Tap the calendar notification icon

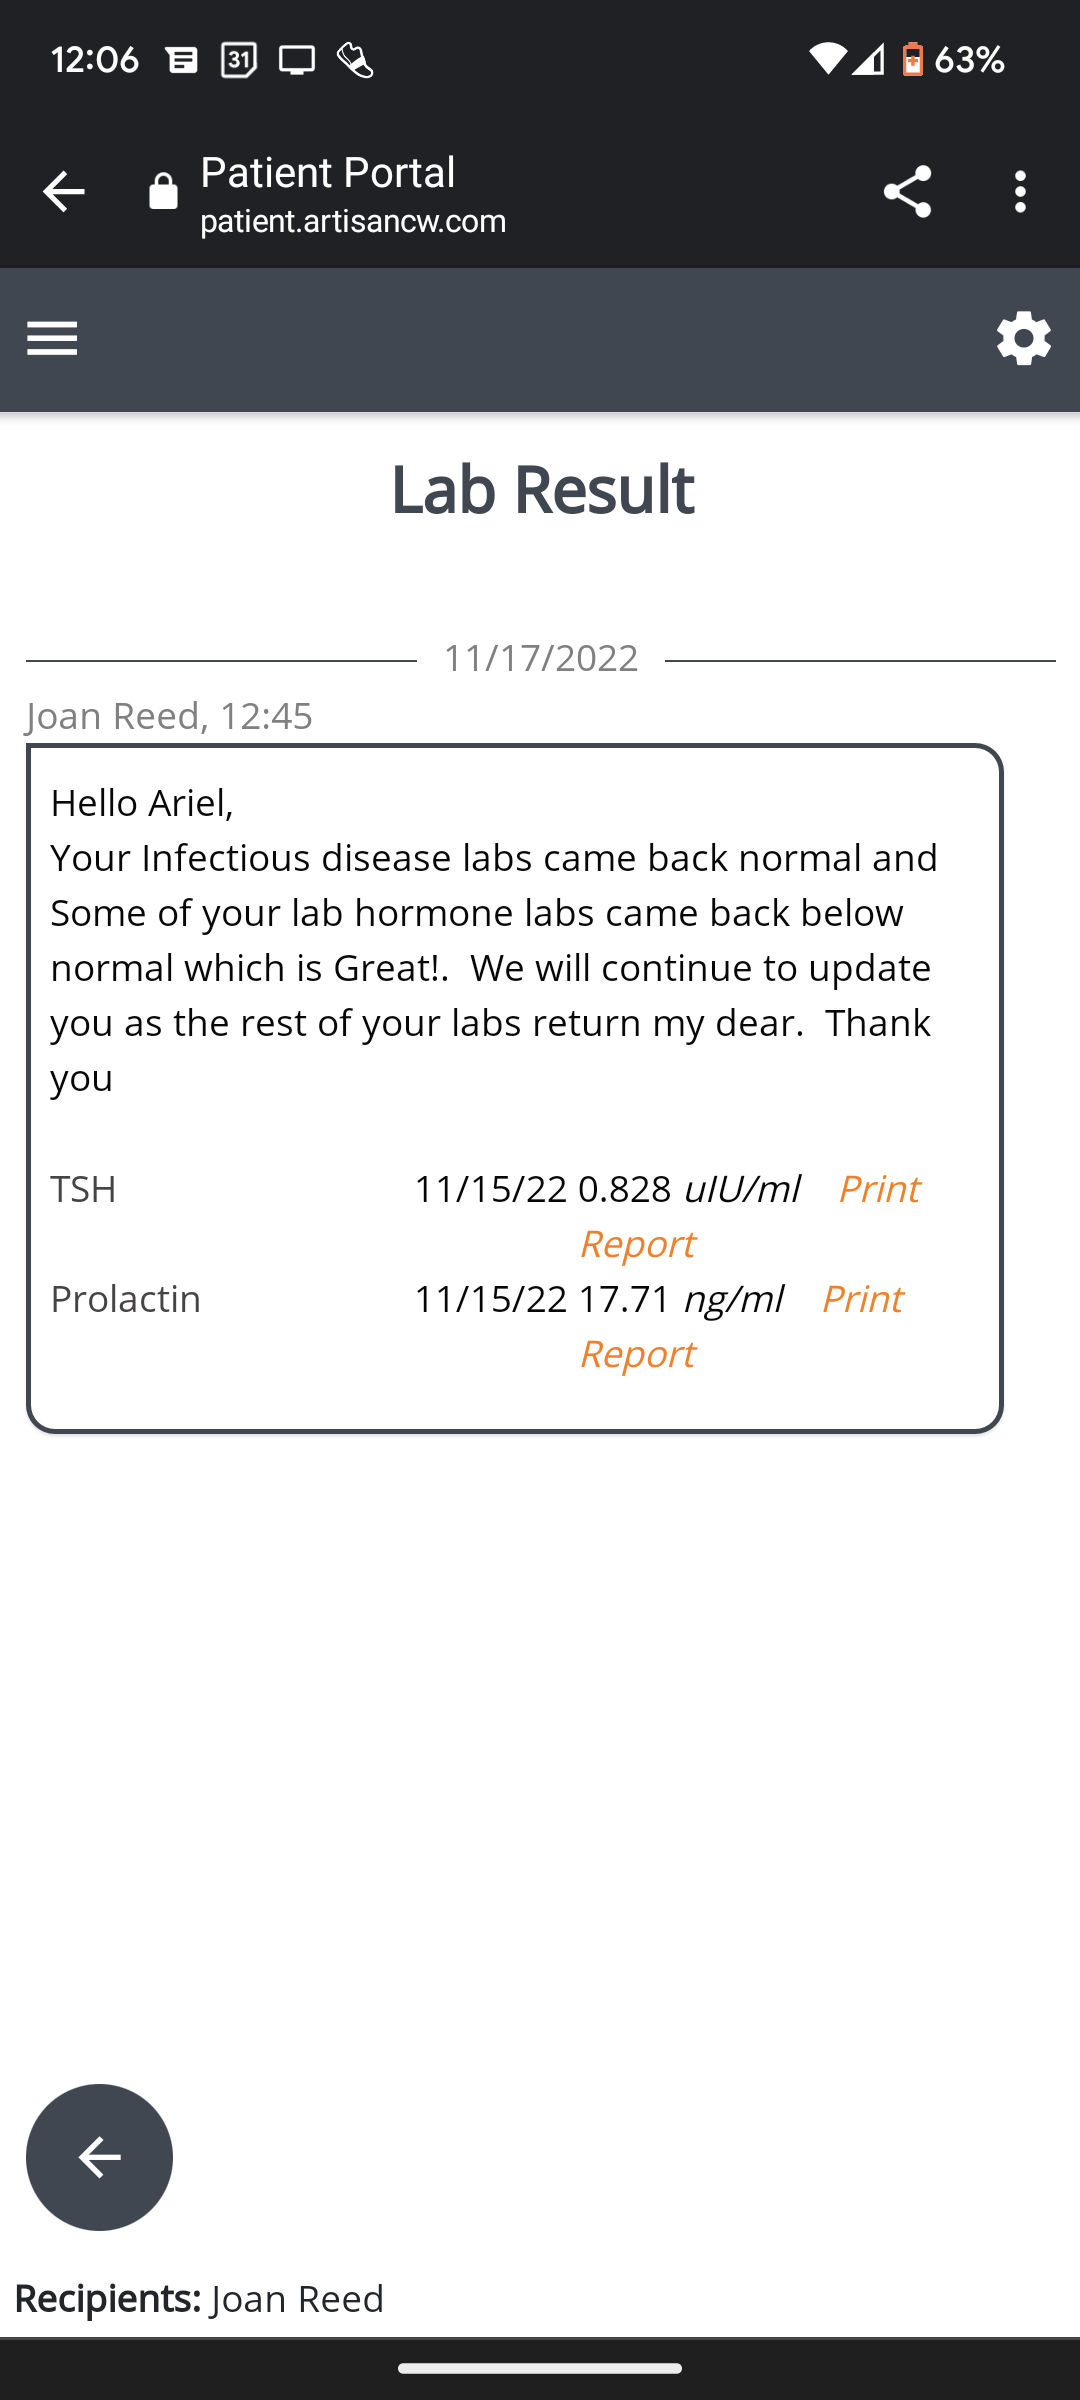click(239, 60)
